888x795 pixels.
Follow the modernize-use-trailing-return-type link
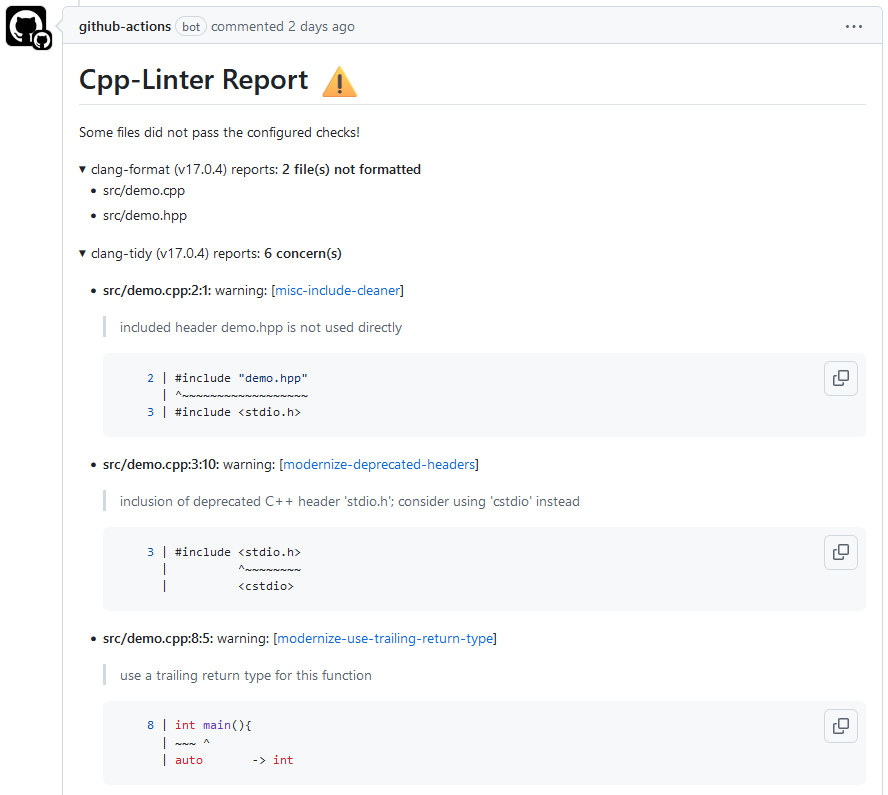click(x=385, y=639)
